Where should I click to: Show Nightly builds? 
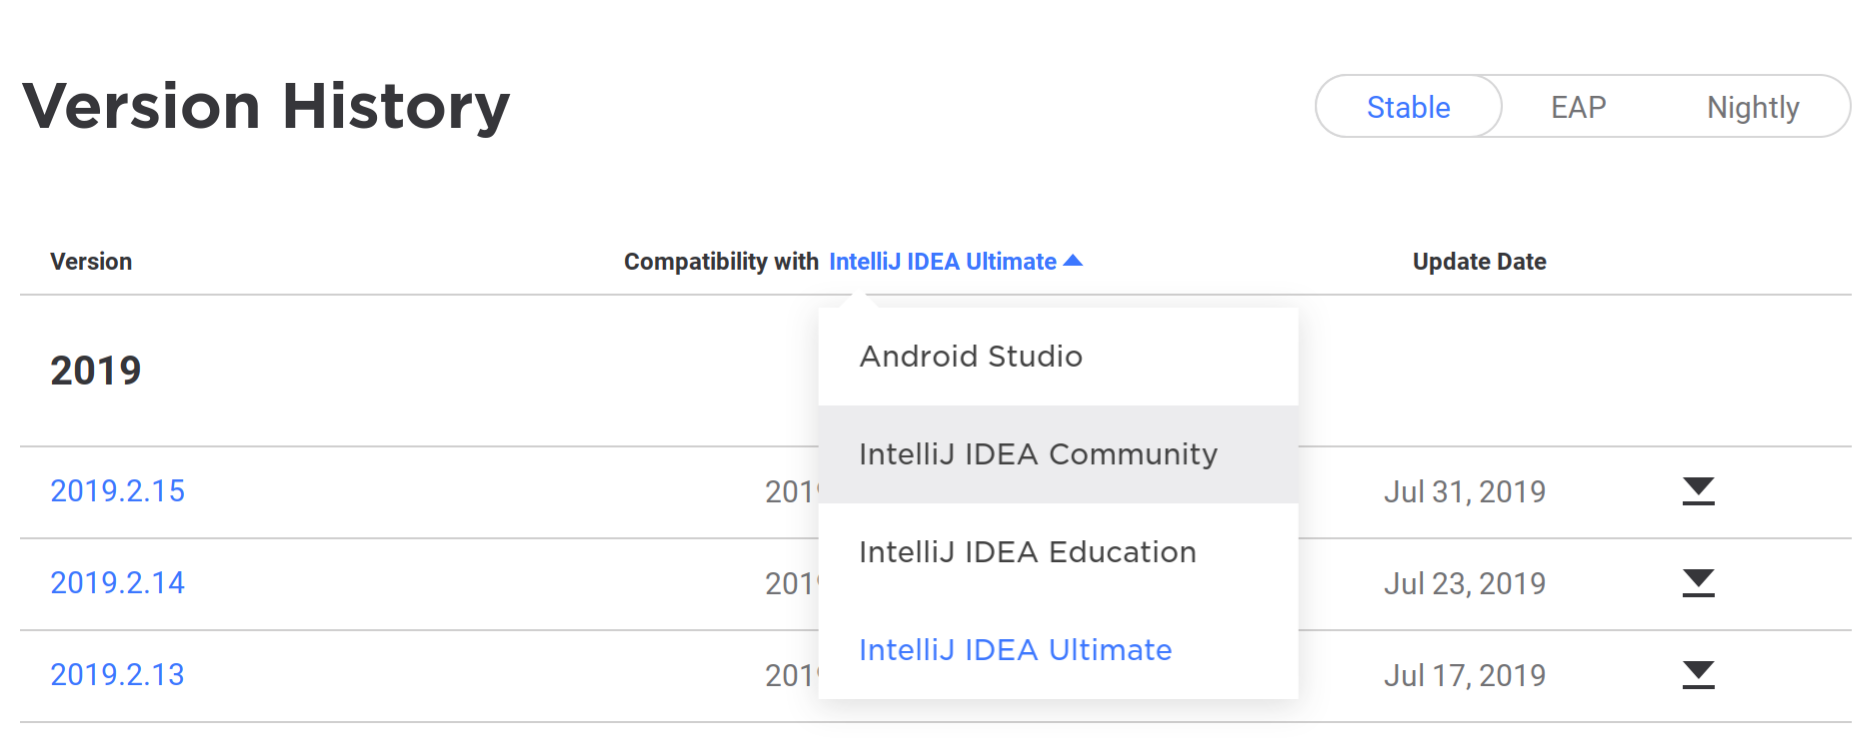click(1752, 107)
